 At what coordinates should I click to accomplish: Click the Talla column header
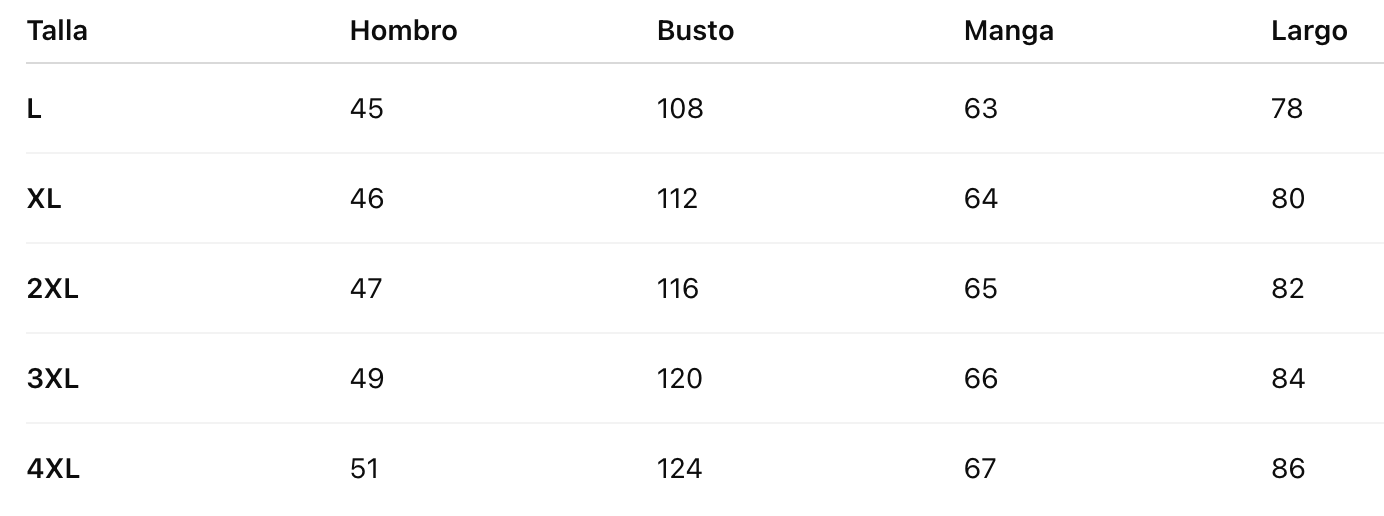(57, 31)
